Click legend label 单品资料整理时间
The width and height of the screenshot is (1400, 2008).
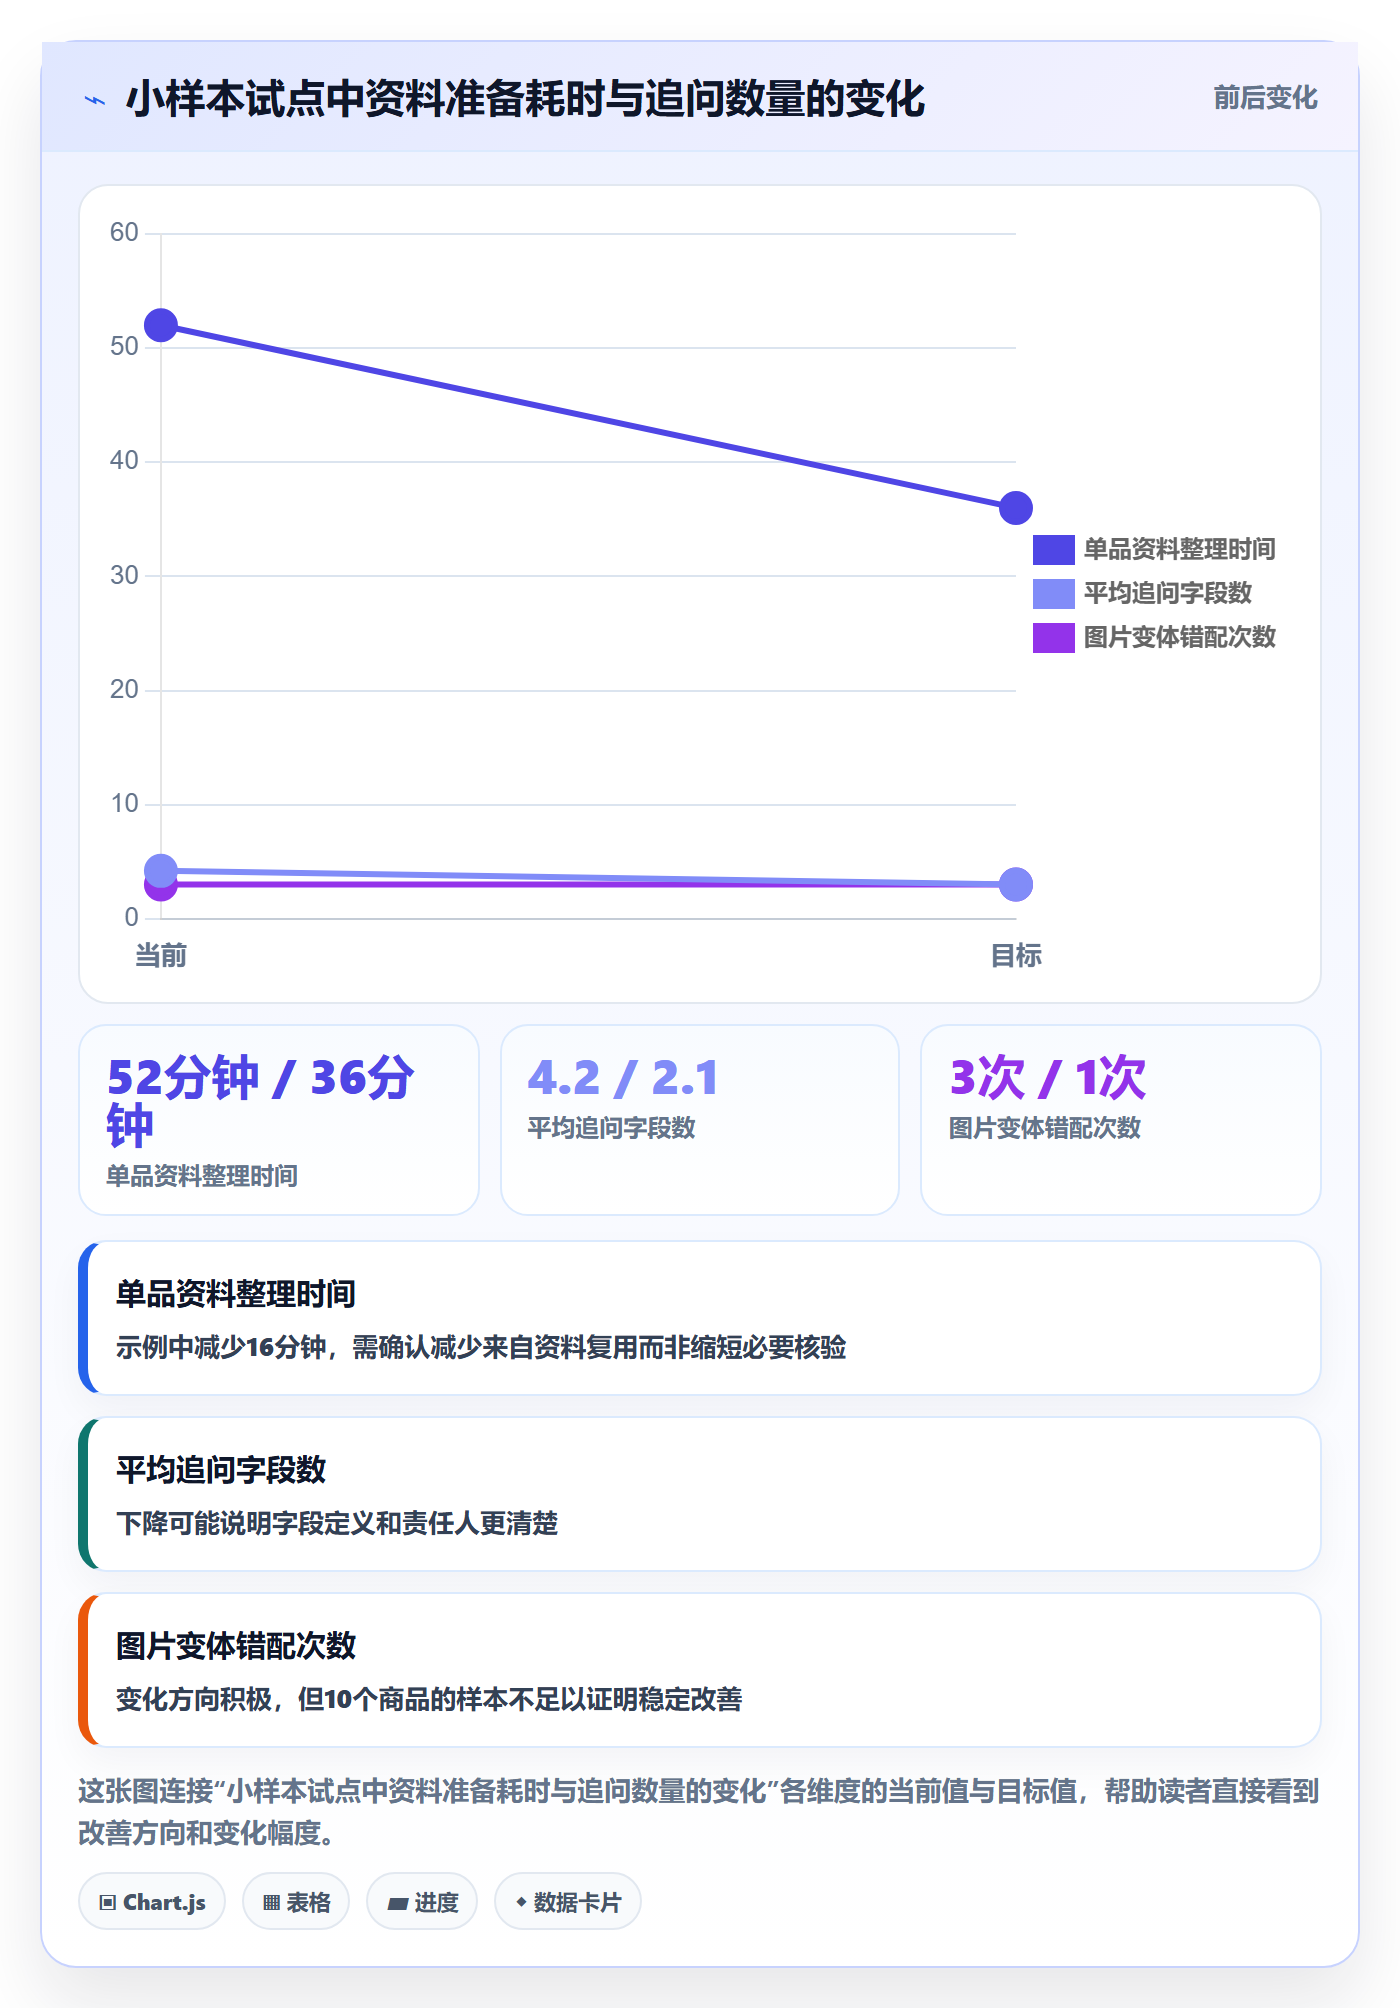(1179, 550)
